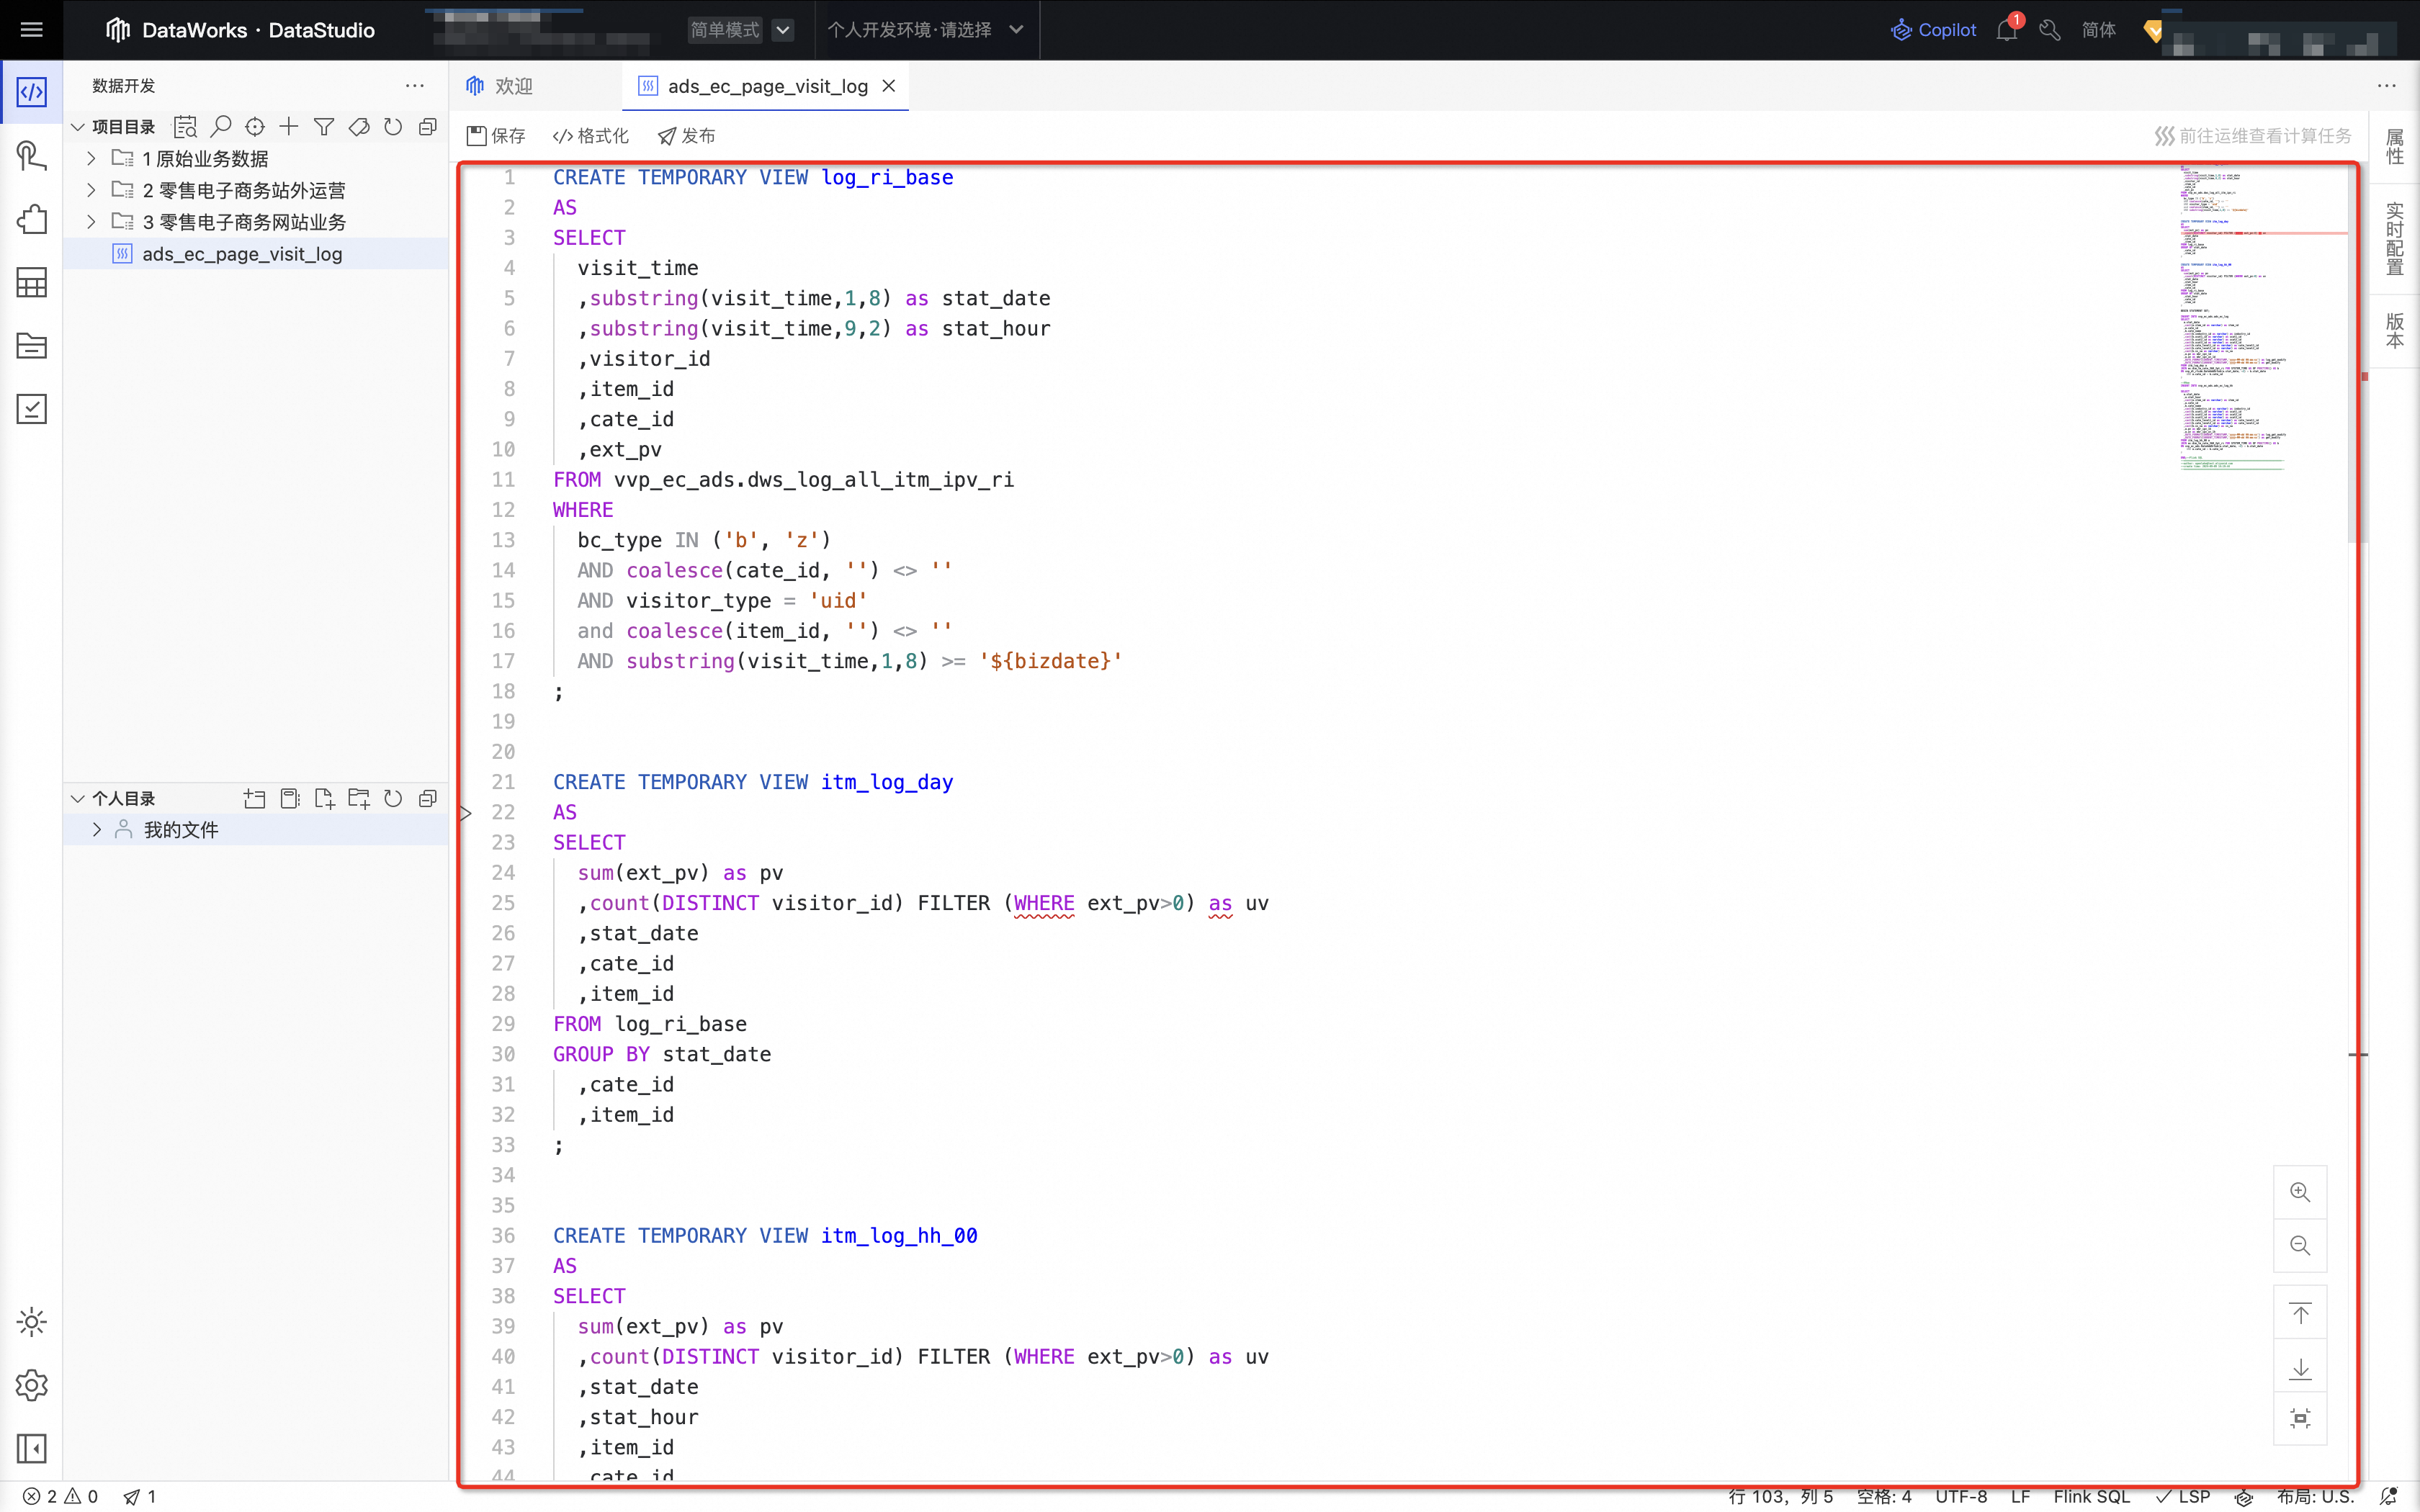Zoom in the editor with magnifier plus
Image resolution: width=2420 pixels, height=1512 pixels.
(x=2300, y=1192)
